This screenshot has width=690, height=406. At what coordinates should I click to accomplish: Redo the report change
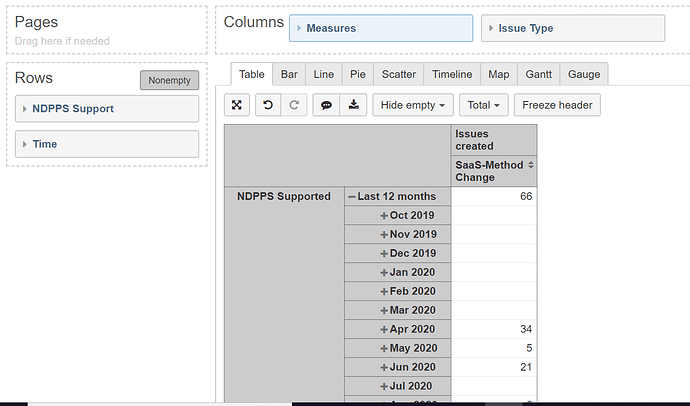point(294,105)
